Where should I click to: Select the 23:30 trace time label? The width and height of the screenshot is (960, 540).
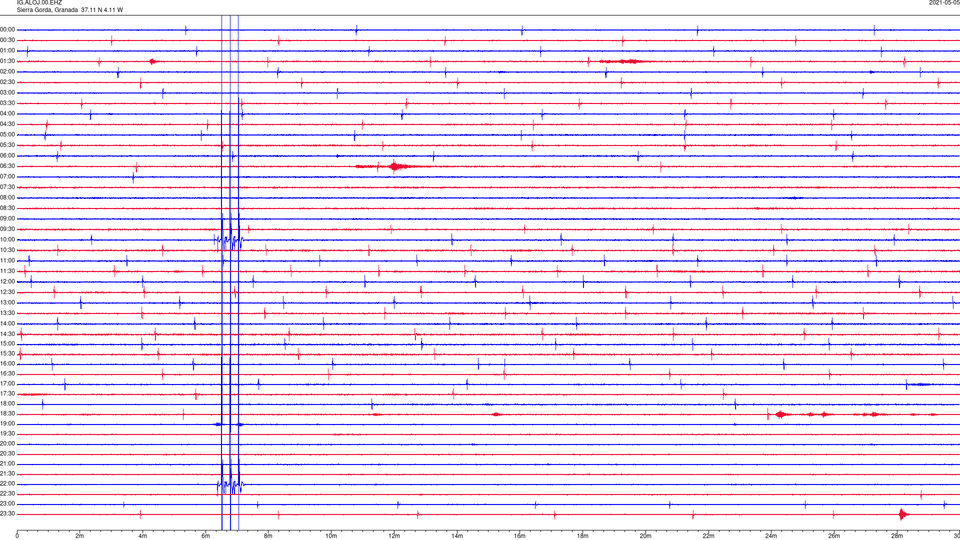click(x=8, y=514)
